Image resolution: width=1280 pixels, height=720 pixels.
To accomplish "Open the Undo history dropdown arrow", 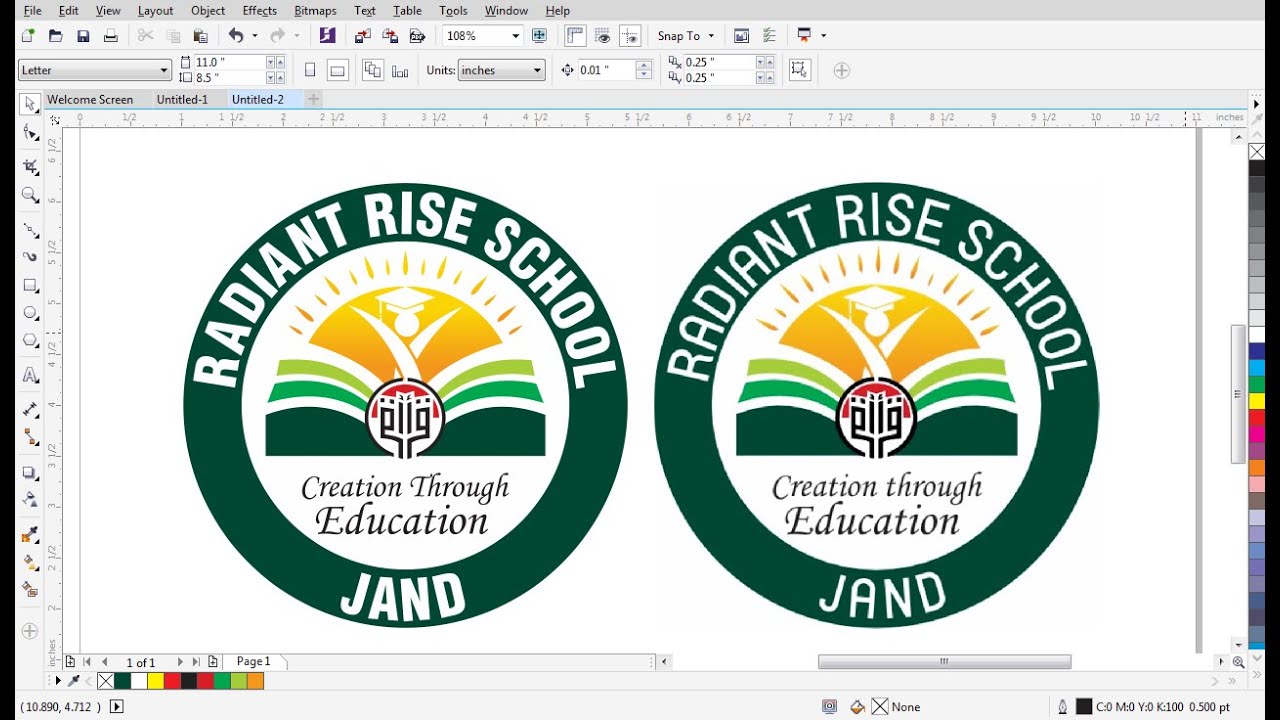I will pyautogui.click(x=254, y=36).
